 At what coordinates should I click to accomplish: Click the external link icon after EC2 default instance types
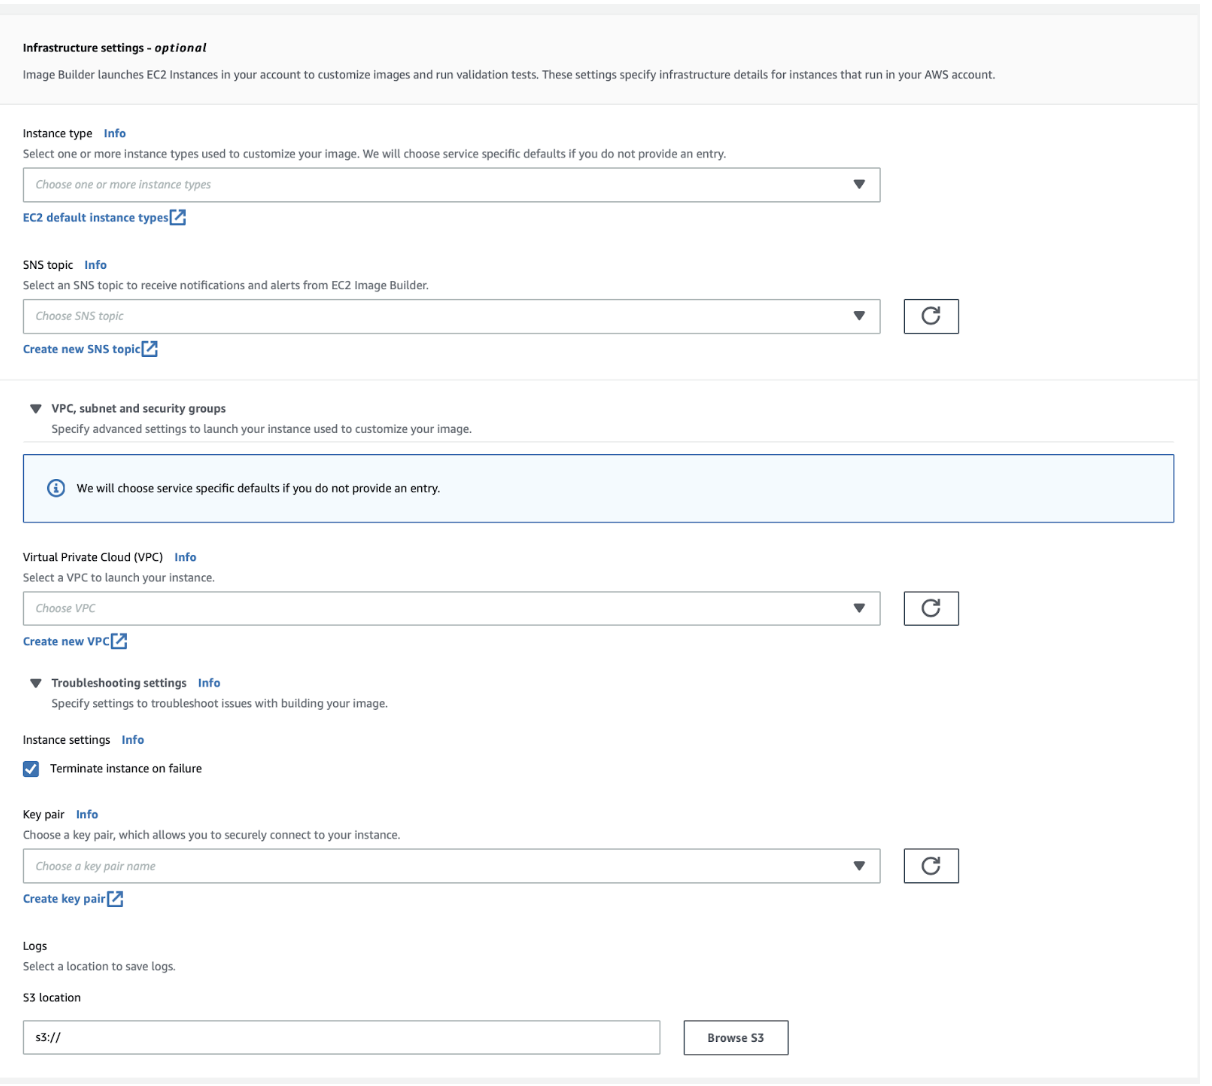coord(178,217)
